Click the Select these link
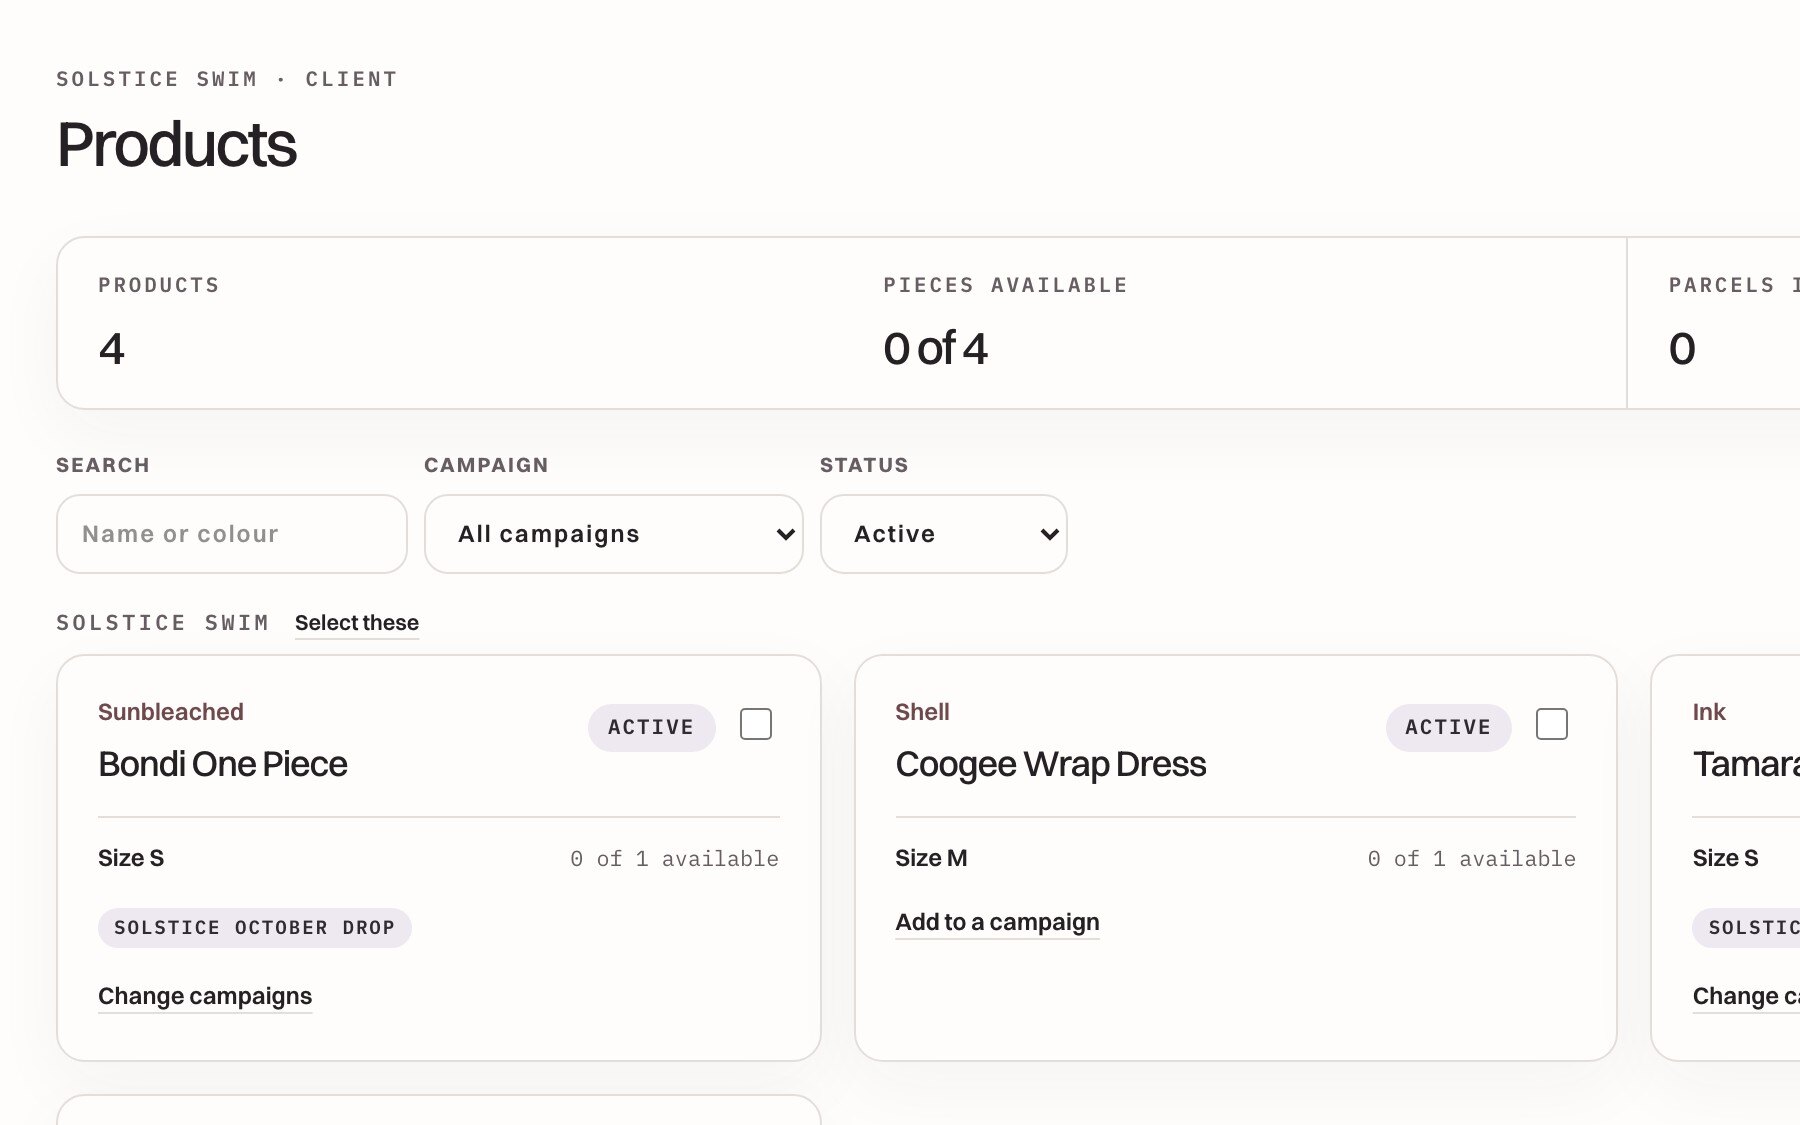 click(x=357, y=623)
